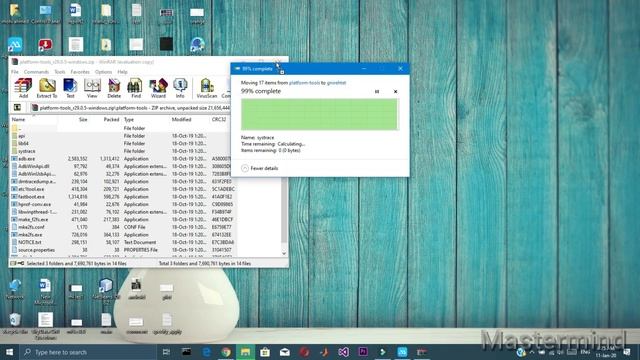Image resolution: width=640 pixels, height=360 pixels.
Task: Click the Info toolbar icon
Action: click(x=180, y=88)
